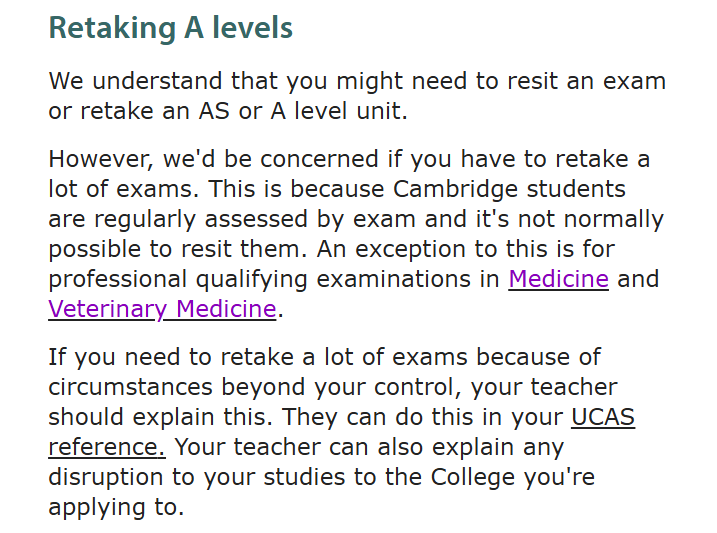Click the word 'disruption' in the final paragraph
This screenshot has width=717, height=533.
(106, 477)
